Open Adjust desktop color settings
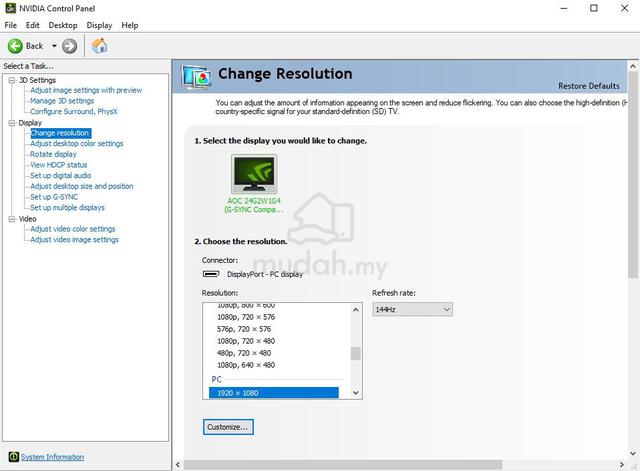The width and height of the screenshot is (640, 471). (77, 144)
